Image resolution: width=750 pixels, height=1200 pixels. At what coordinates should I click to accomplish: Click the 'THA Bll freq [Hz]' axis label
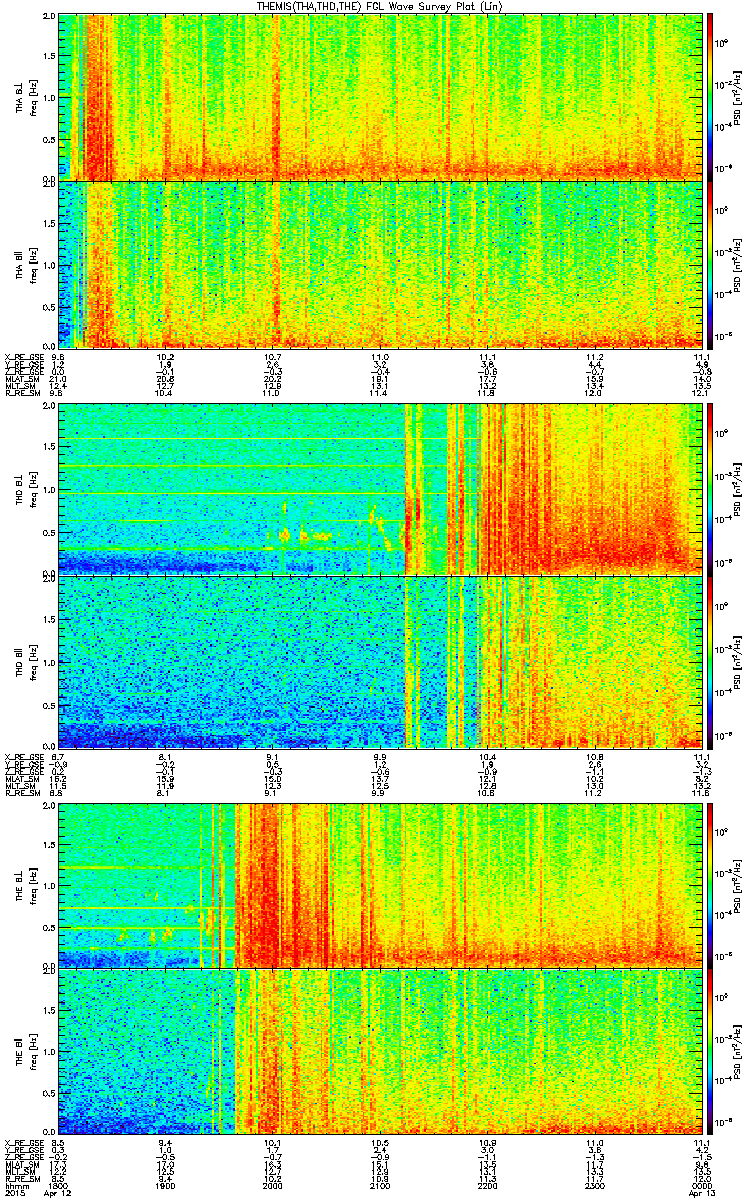click(26, 264)
